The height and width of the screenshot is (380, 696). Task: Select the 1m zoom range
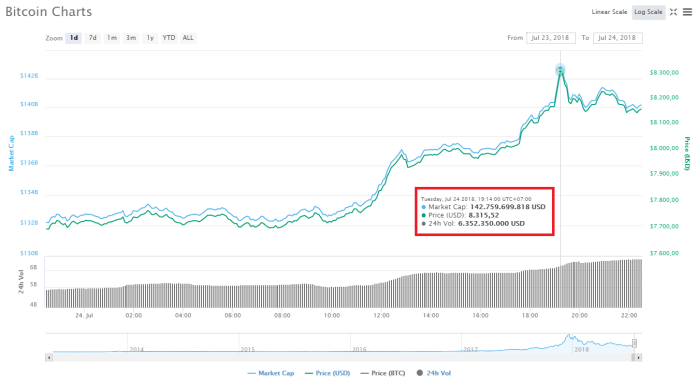coord(112,38)
